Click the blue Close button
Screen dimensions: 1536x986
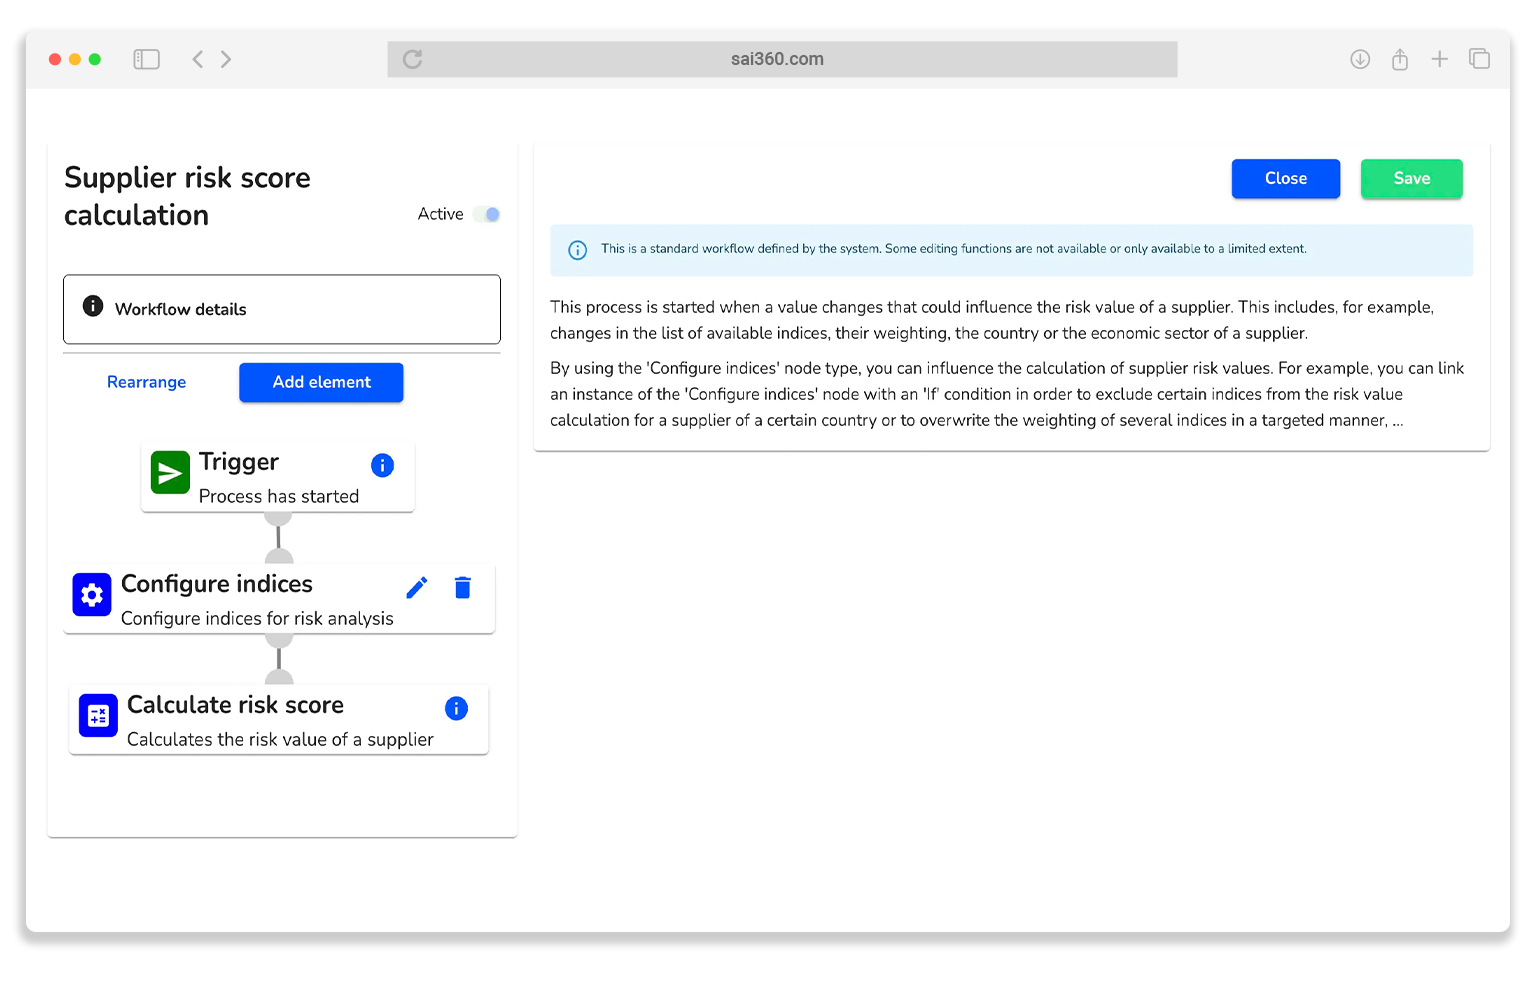pos(1285,179)
